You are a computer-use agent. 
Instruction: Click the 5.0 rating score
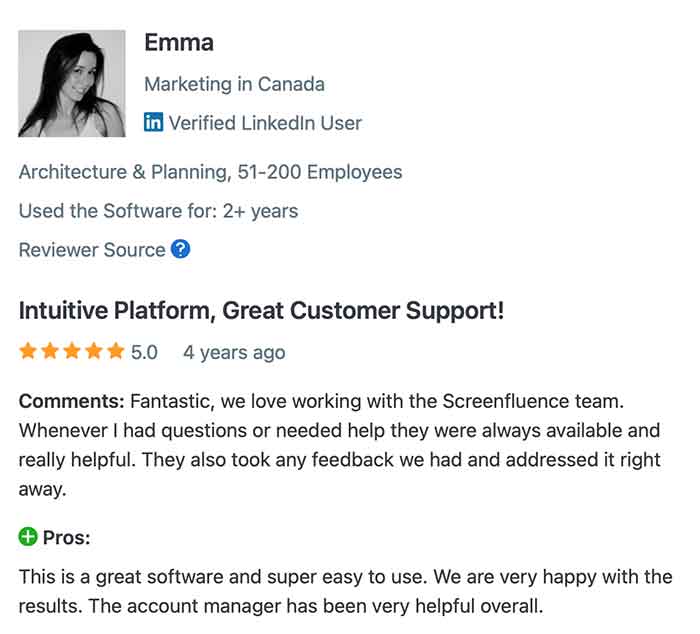145,352
